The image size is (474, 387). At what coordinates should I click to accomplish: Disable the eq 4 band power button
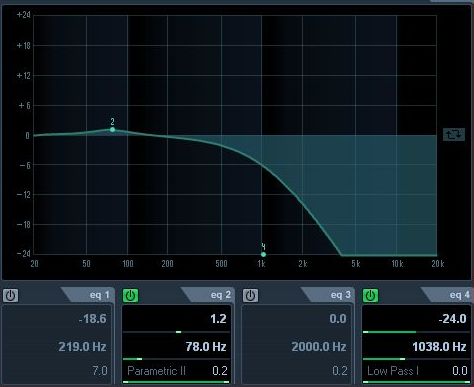[370, 296]
